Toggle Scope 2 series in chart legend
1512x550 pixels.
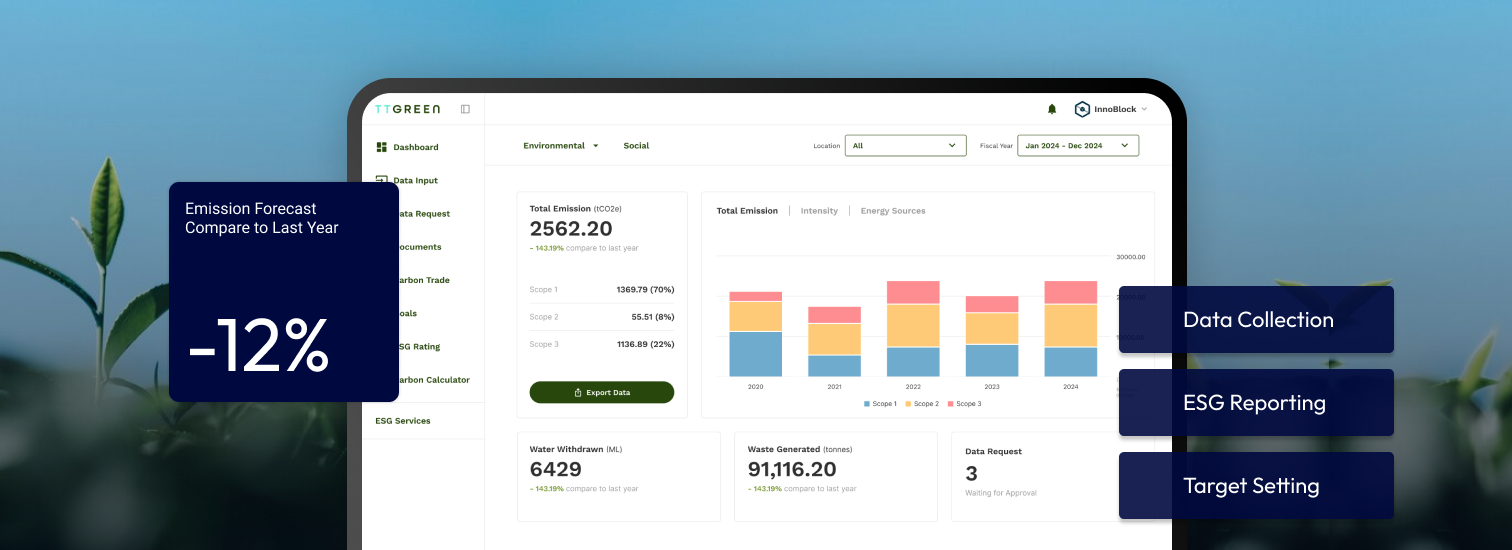pyautogui.click(x=922, y=404)
